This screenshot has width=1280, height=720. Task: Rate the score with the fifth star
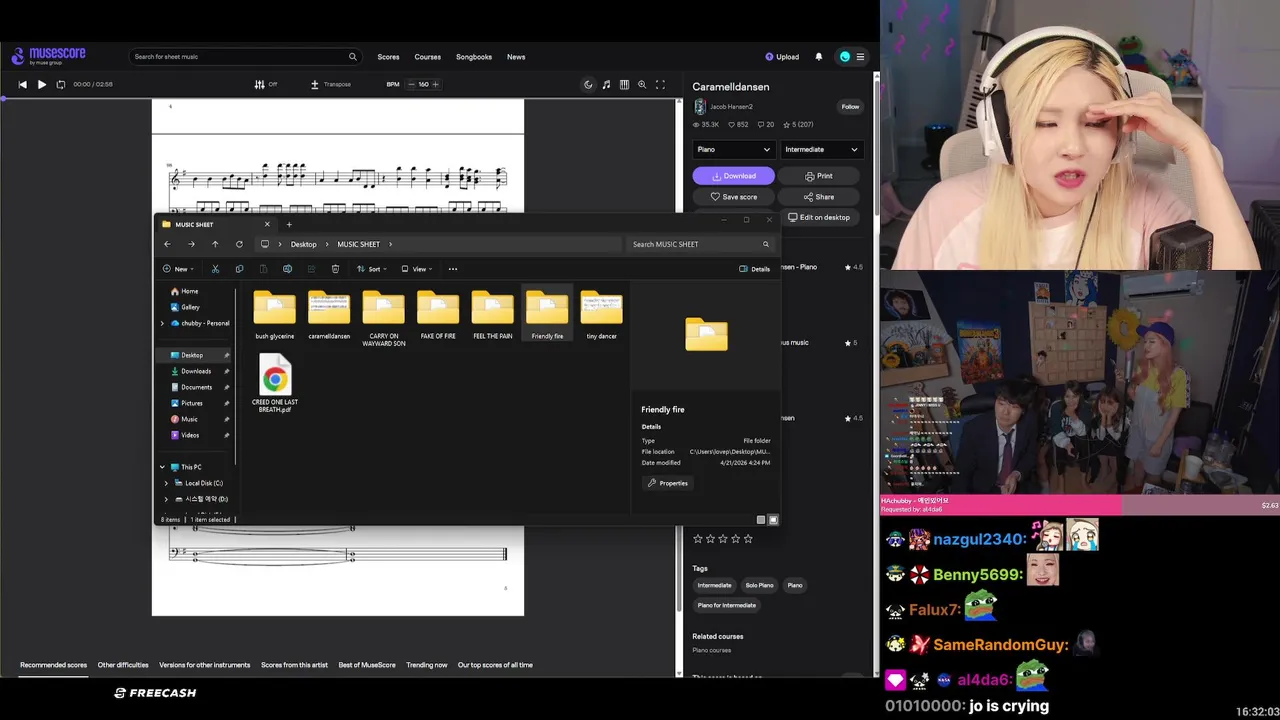[x=748, y=538]
